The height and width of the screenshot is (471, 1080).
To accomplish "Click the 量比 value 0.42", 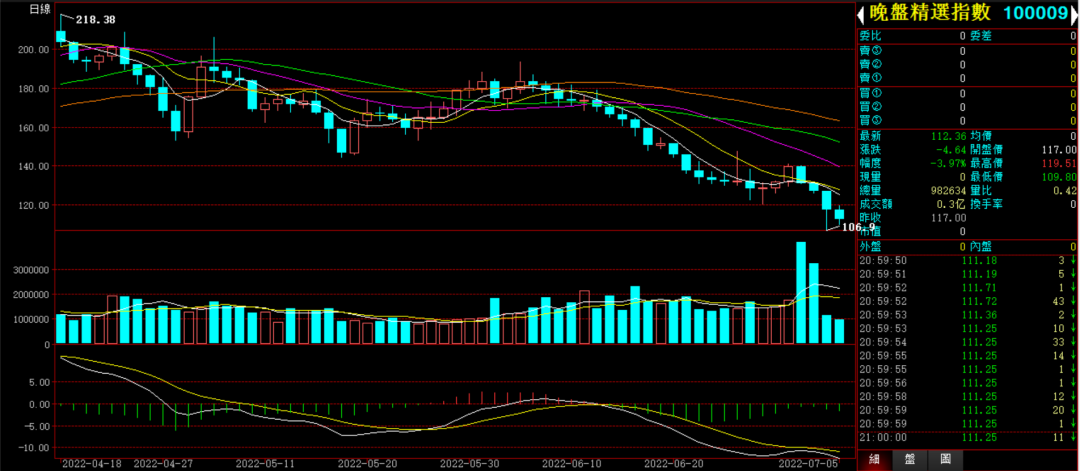I will [1065, 191].
